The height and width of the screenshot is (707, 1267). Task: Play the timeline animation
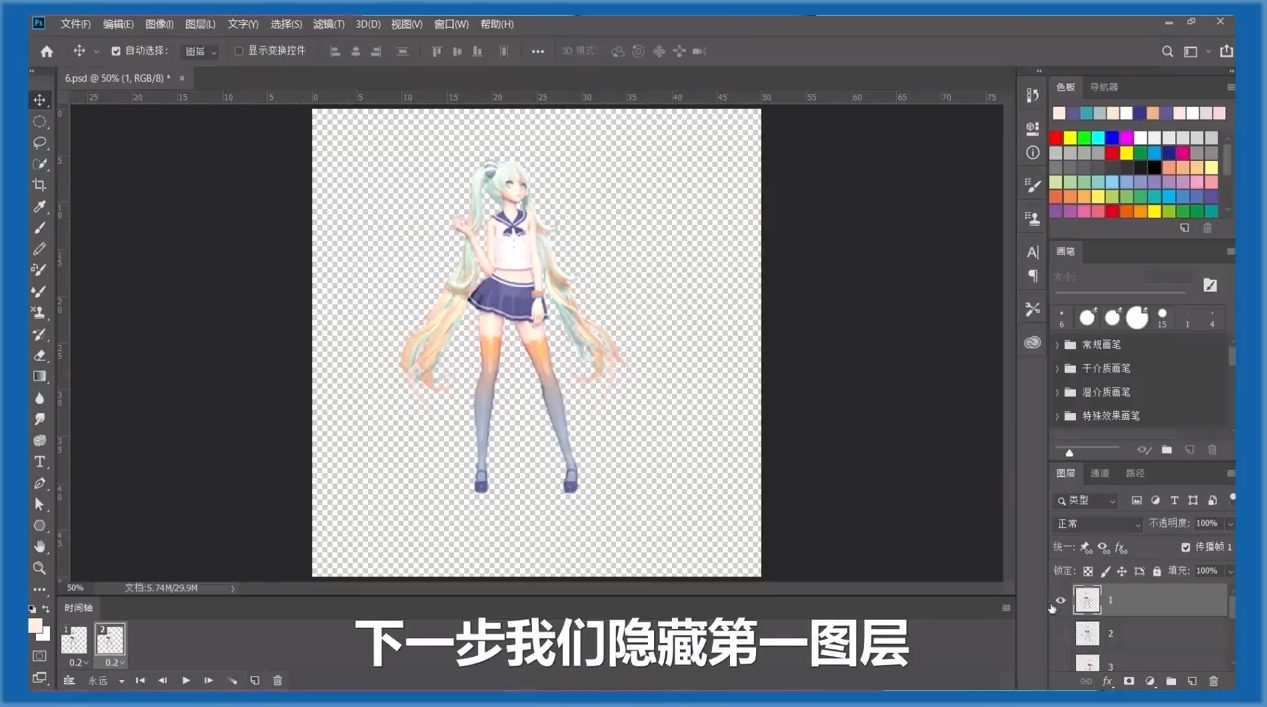[186, 681]
